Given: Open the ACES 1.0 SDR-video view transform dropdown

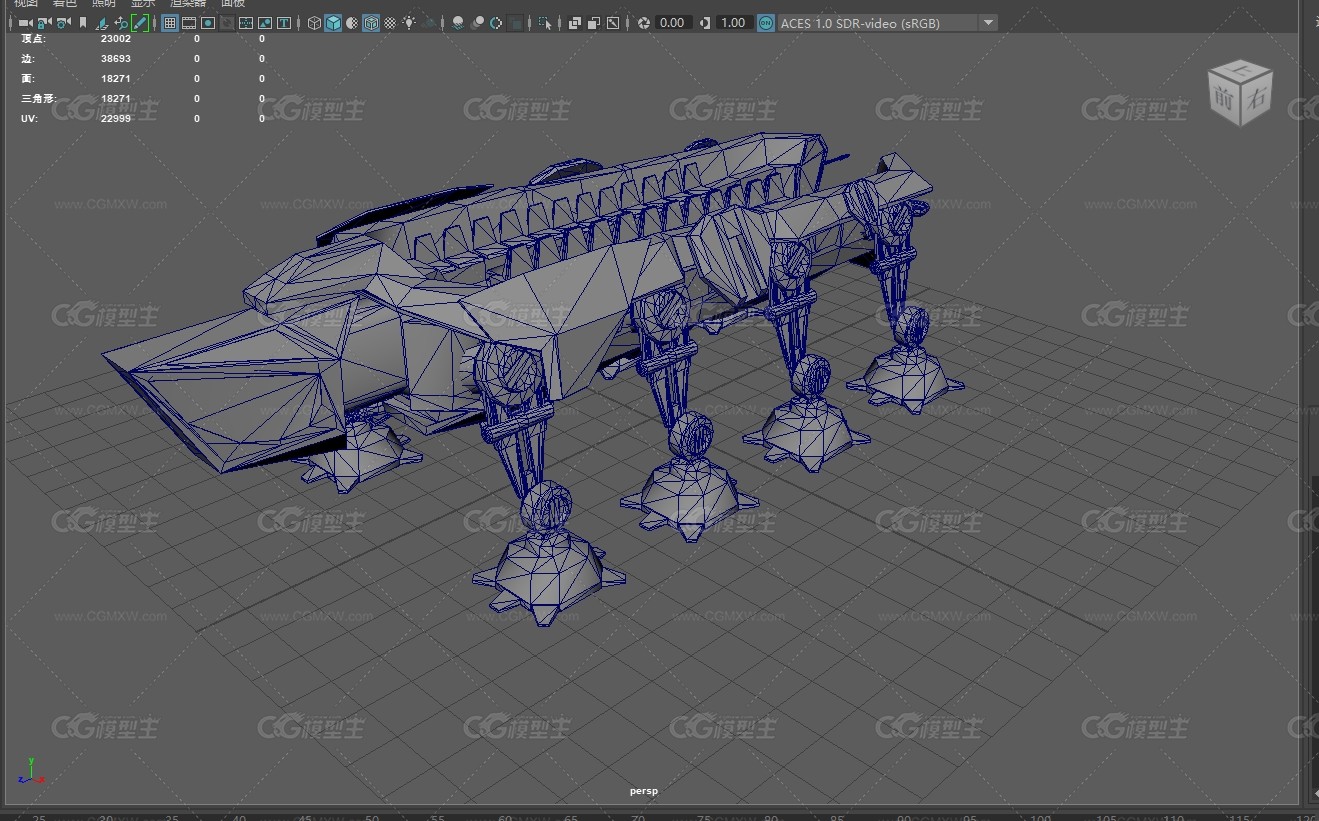Looking at the screenshot, I should point(888,22).
